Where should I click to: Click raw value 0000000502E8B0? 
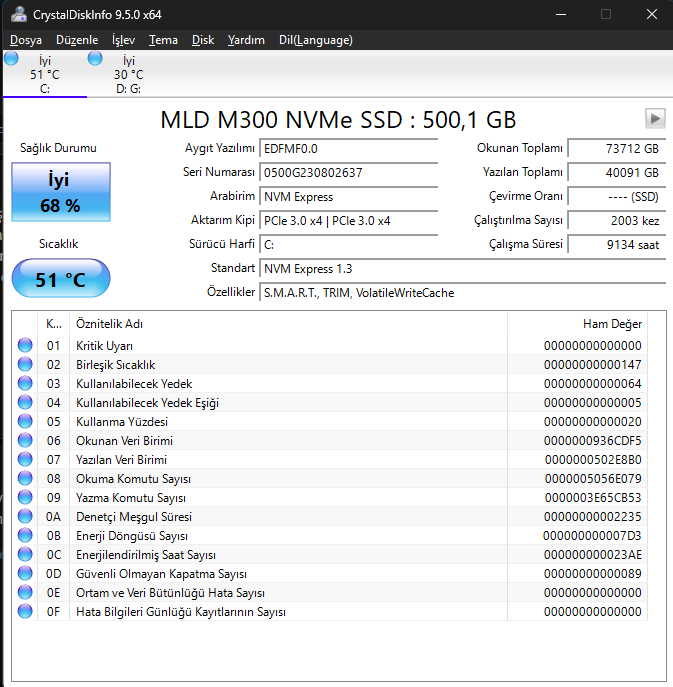click(x=593, y=460)
